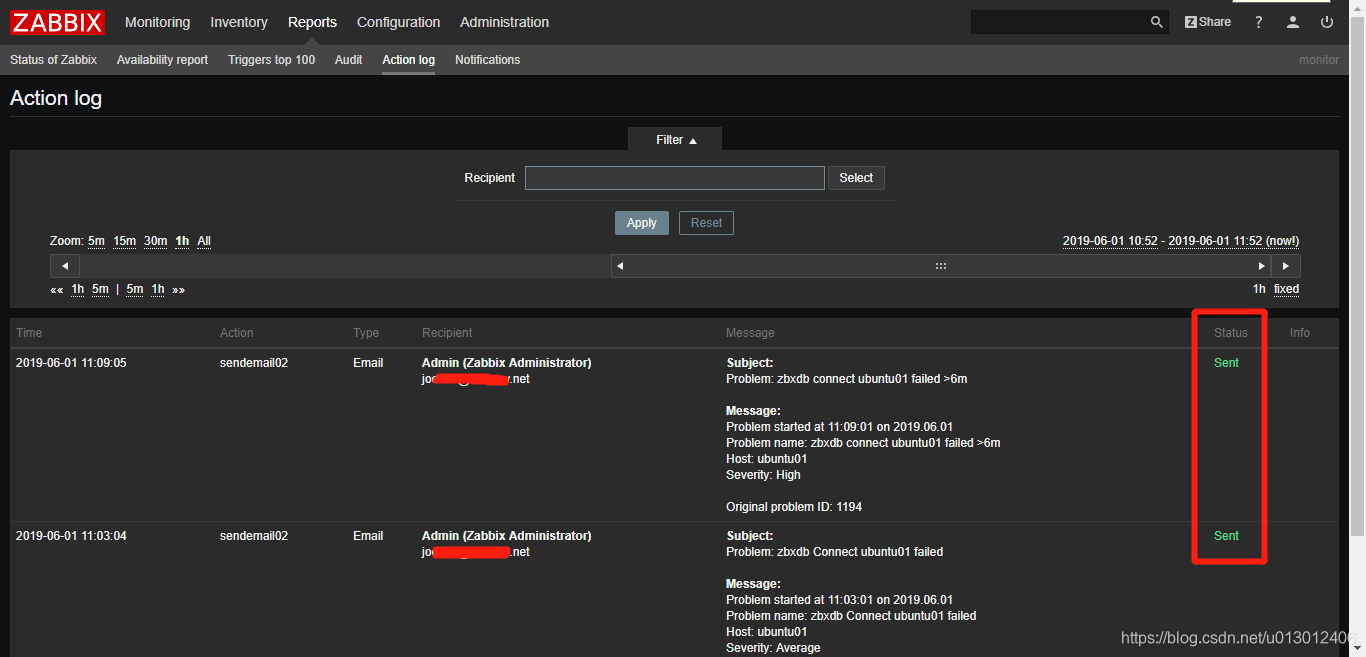Collapse the Filter panel
This screenshot has width=1366, height=657.
pos(675,140)
